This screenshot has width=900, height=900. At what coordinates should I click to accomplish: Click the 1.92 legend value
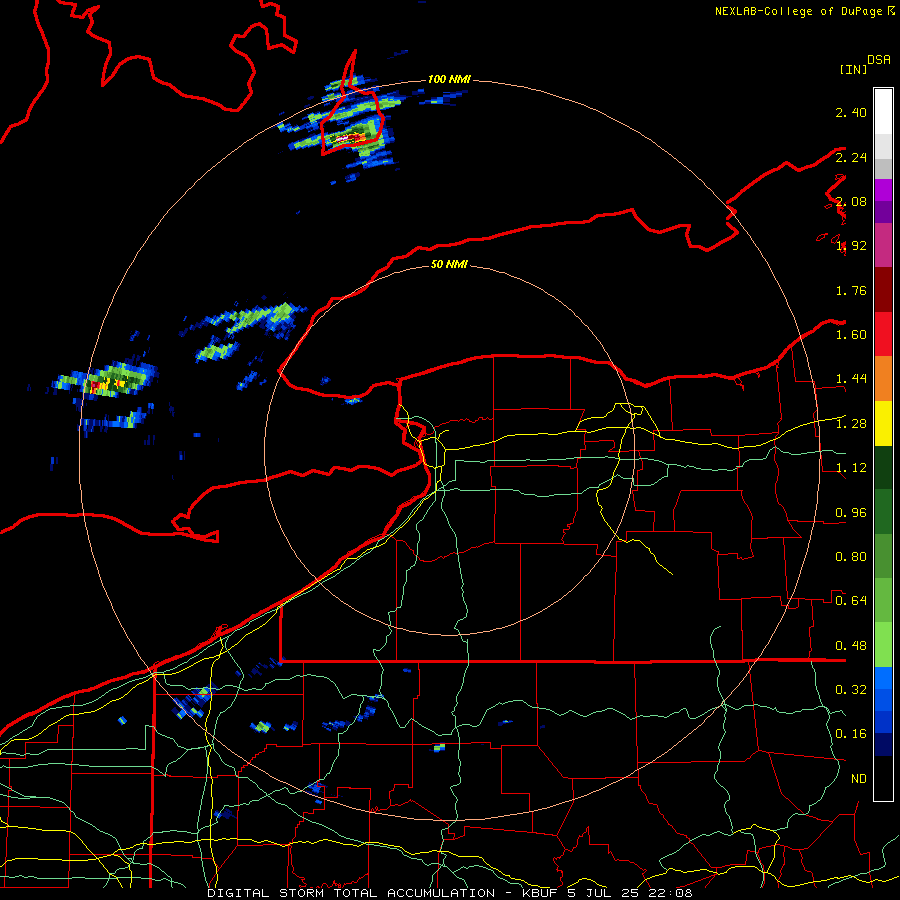coord(851,246)
